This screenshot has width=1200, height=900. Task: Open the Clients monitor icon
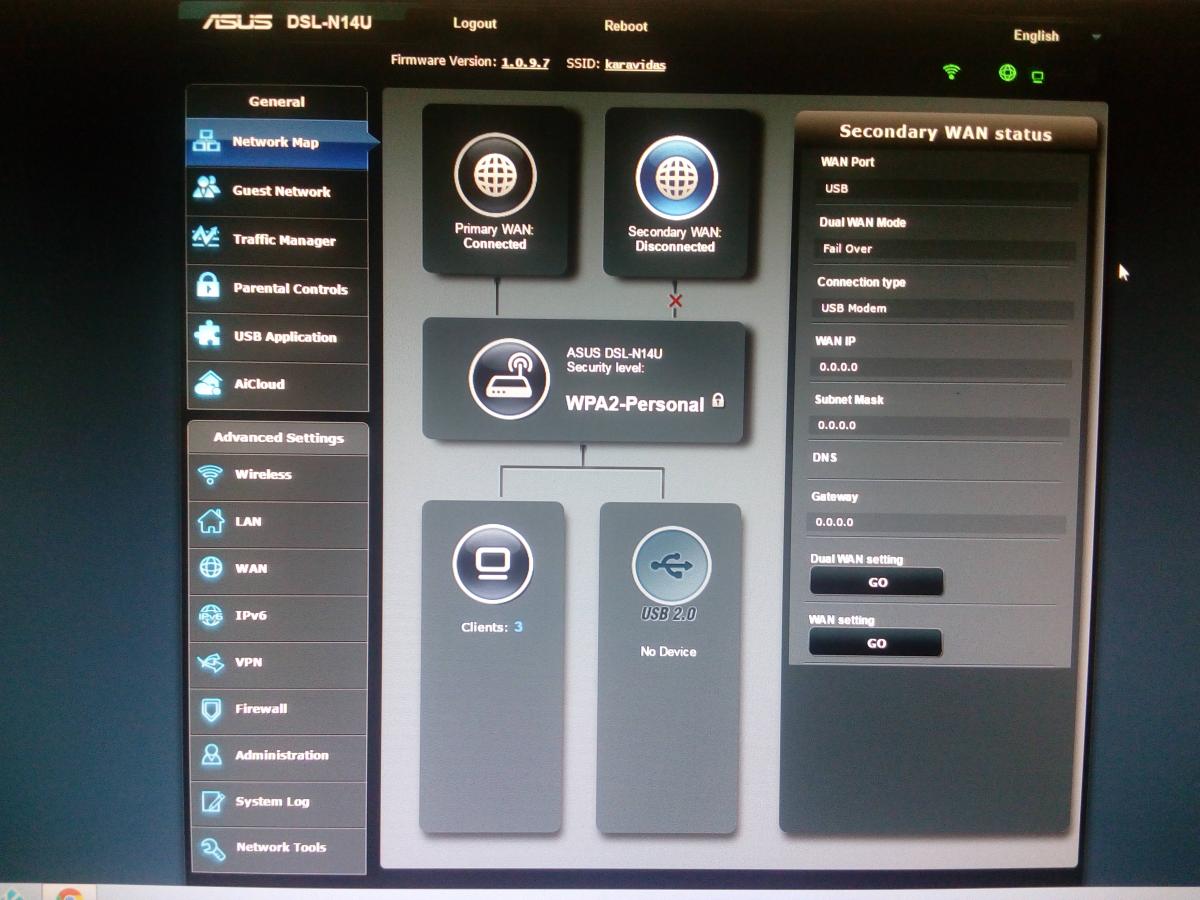click(x=492, y=564)
